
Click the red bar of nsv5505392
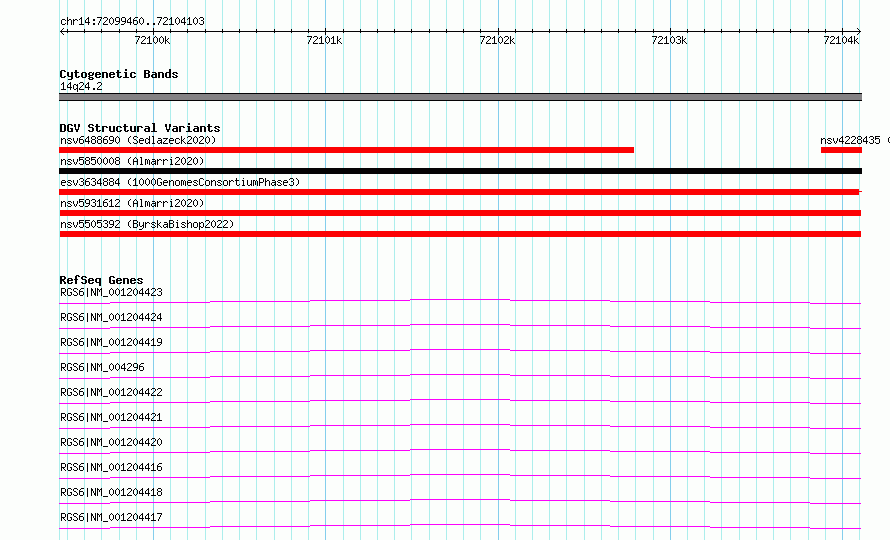(x=460, y=234)
